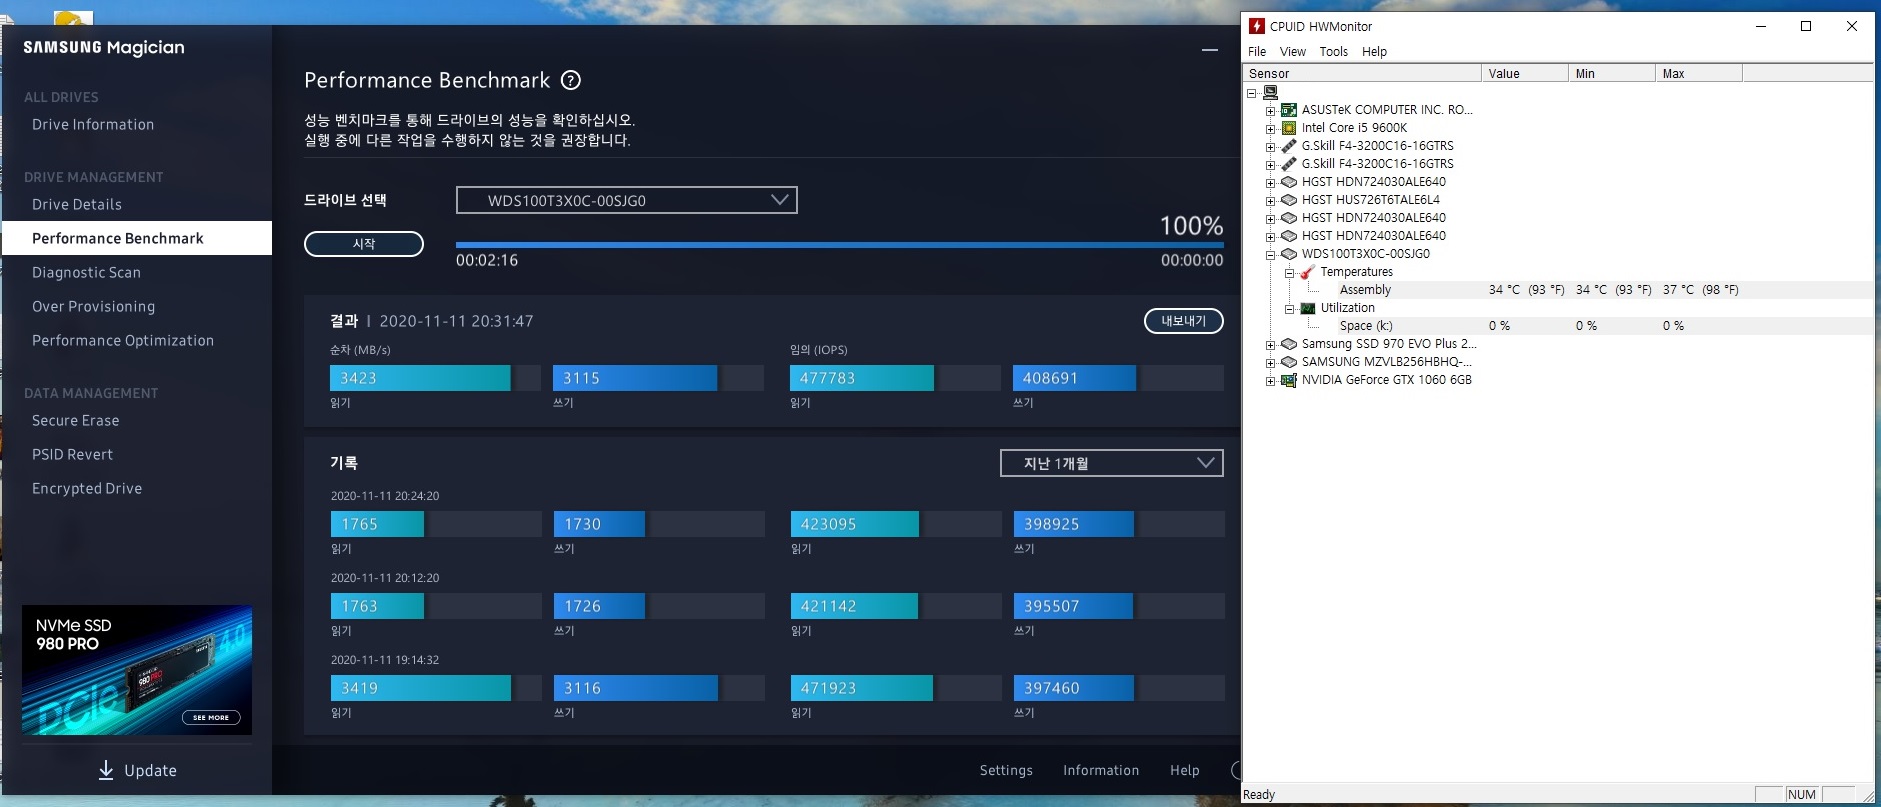The height and width of the screenshot is (807, 1881).
Task: Open HWMonitor View menu
Action: pos(1293,51)
